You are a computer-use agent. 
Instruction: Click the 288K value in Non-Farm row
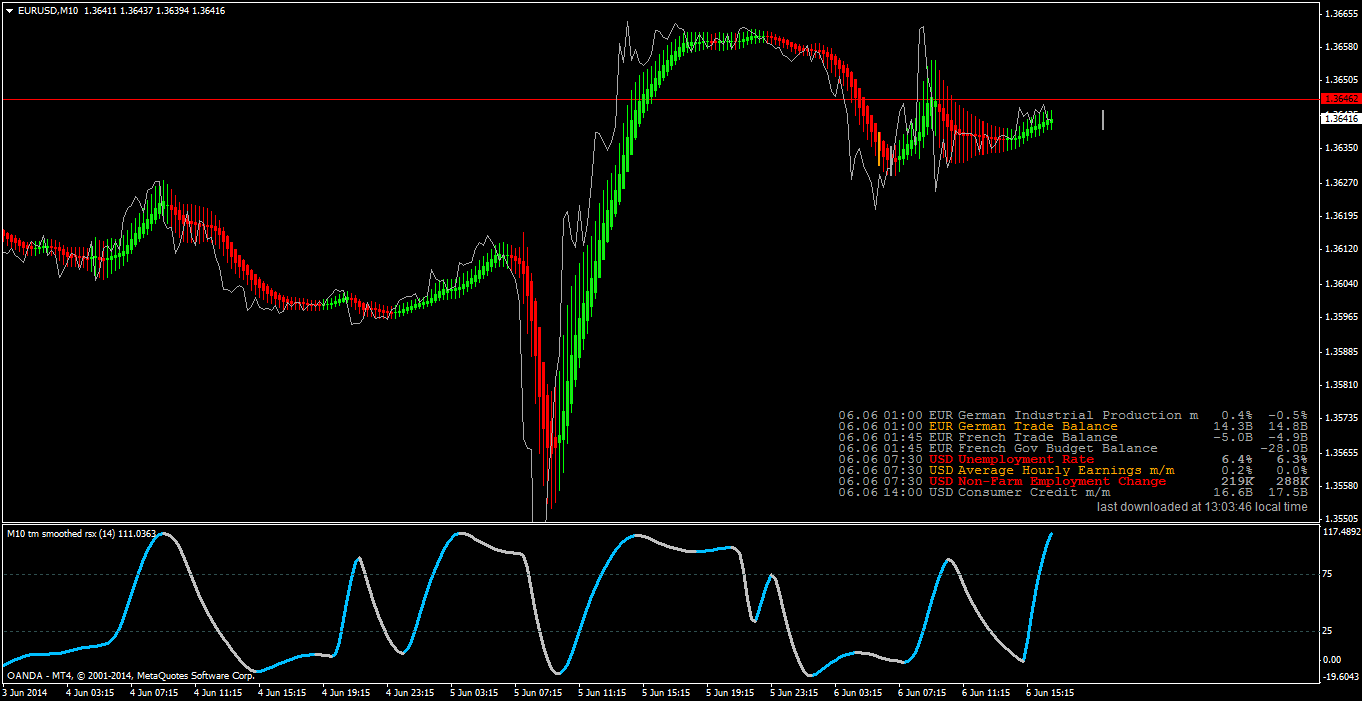[1291, 481]
